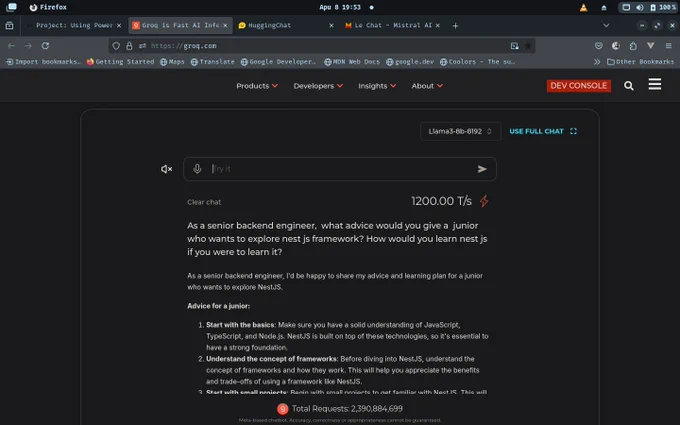This screenshot has width=680, height=425.
Task: Open the Groq hamburger menu
Action: 655,84
